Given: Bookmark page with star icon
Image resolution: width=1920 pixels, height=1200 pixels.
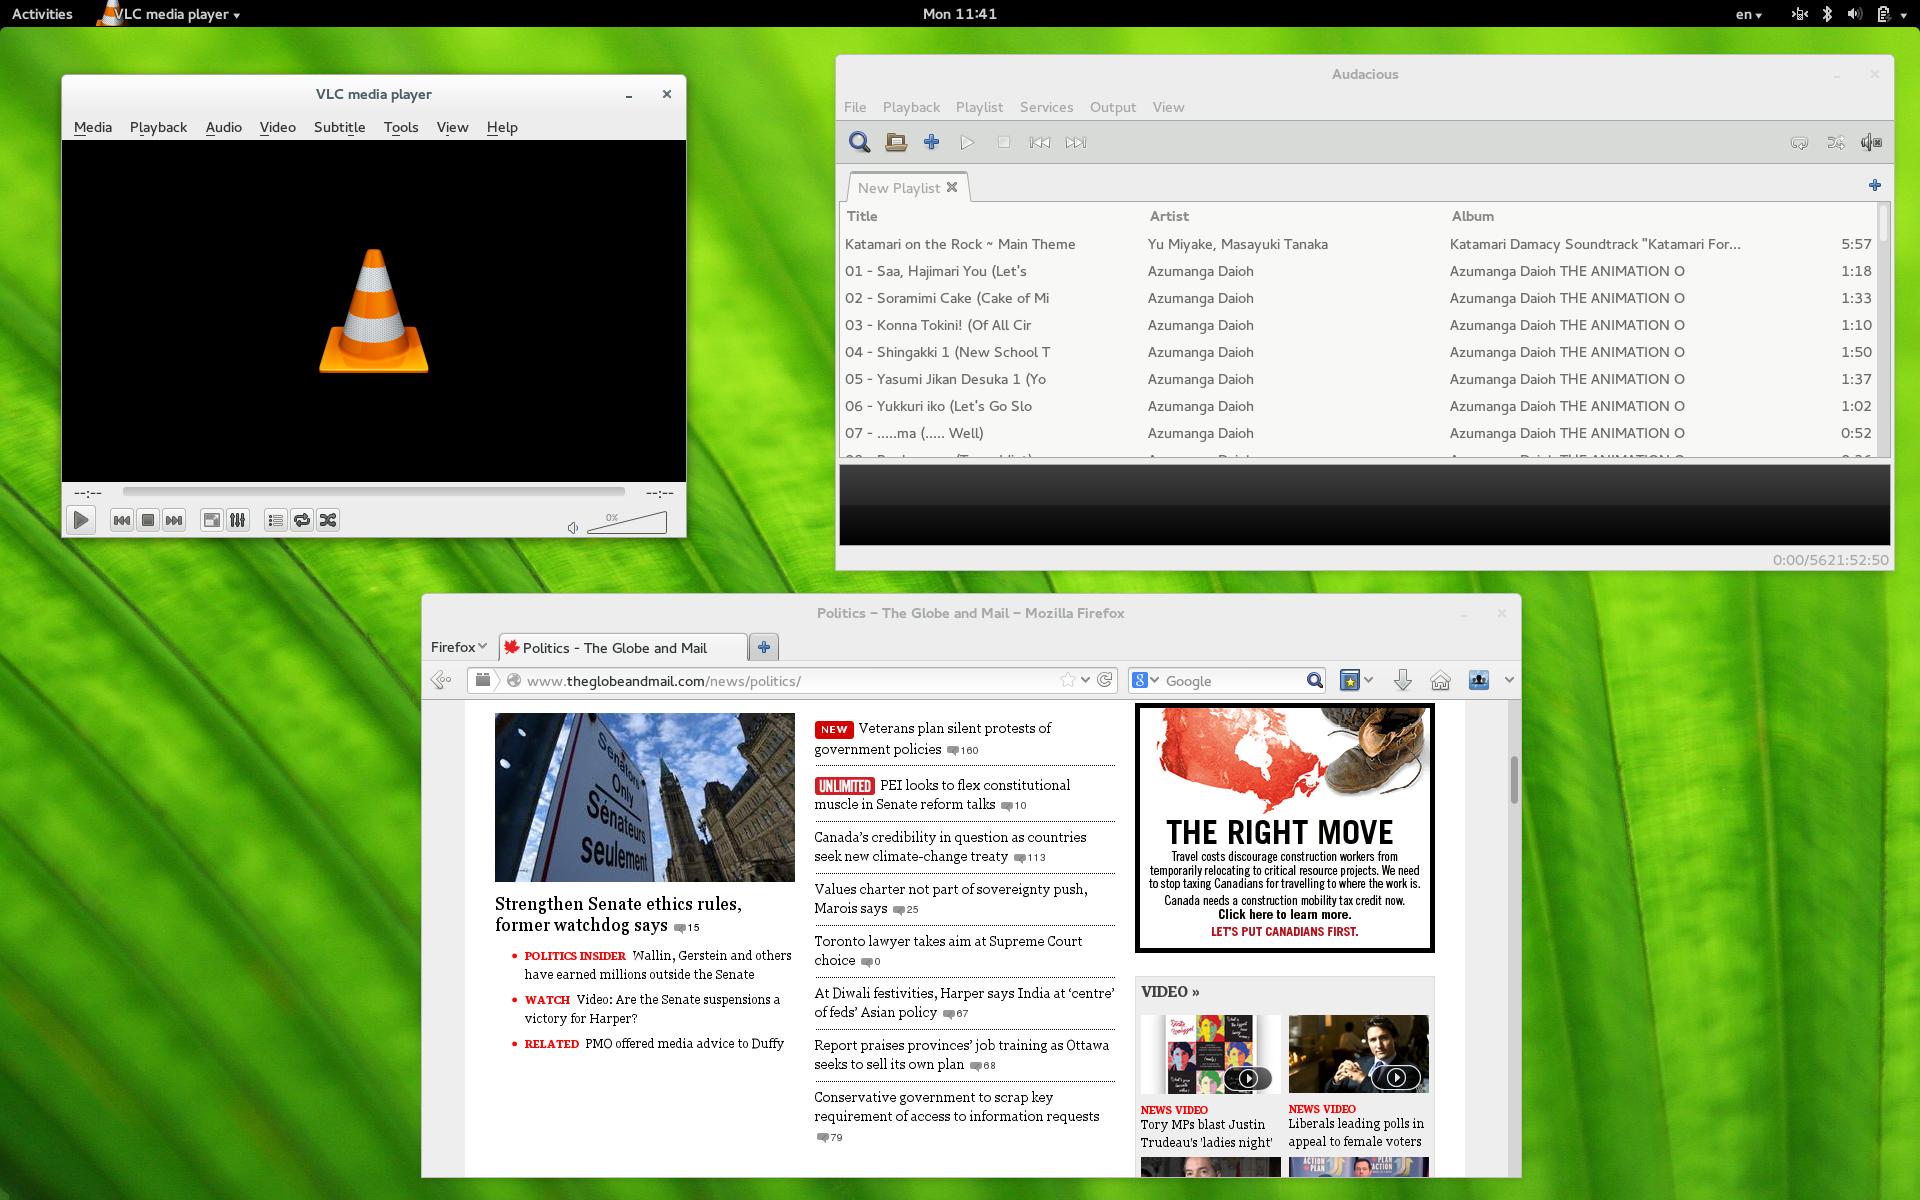Looking at the screenshot, I should click(1068, 680).
